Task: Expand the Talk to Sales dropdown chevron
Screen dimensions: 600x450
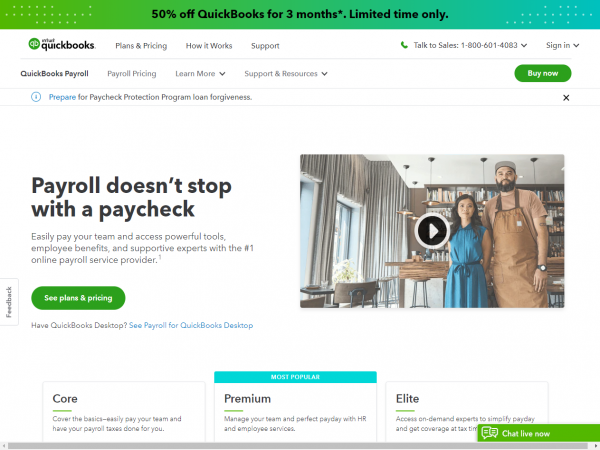Action: [524, 46]
